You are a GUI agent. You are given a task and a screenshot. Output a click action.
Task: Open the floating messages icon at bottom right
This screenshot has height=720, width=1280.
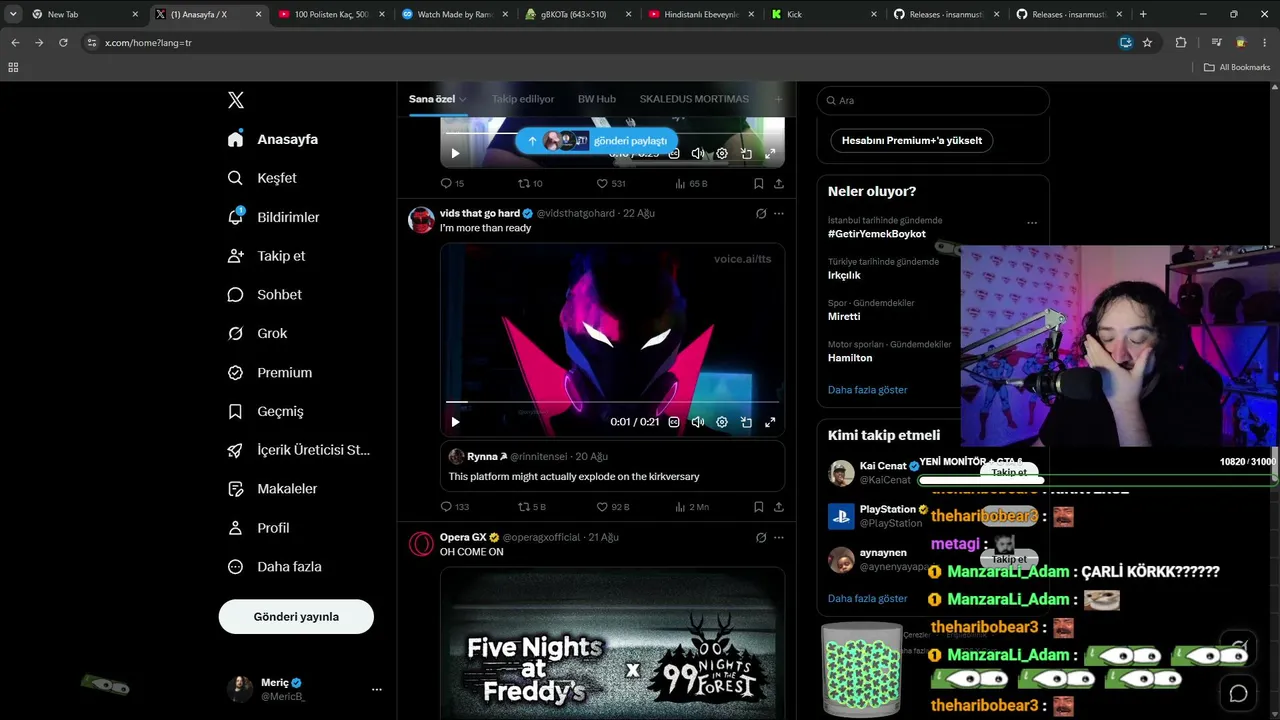tap(1238, 693)
